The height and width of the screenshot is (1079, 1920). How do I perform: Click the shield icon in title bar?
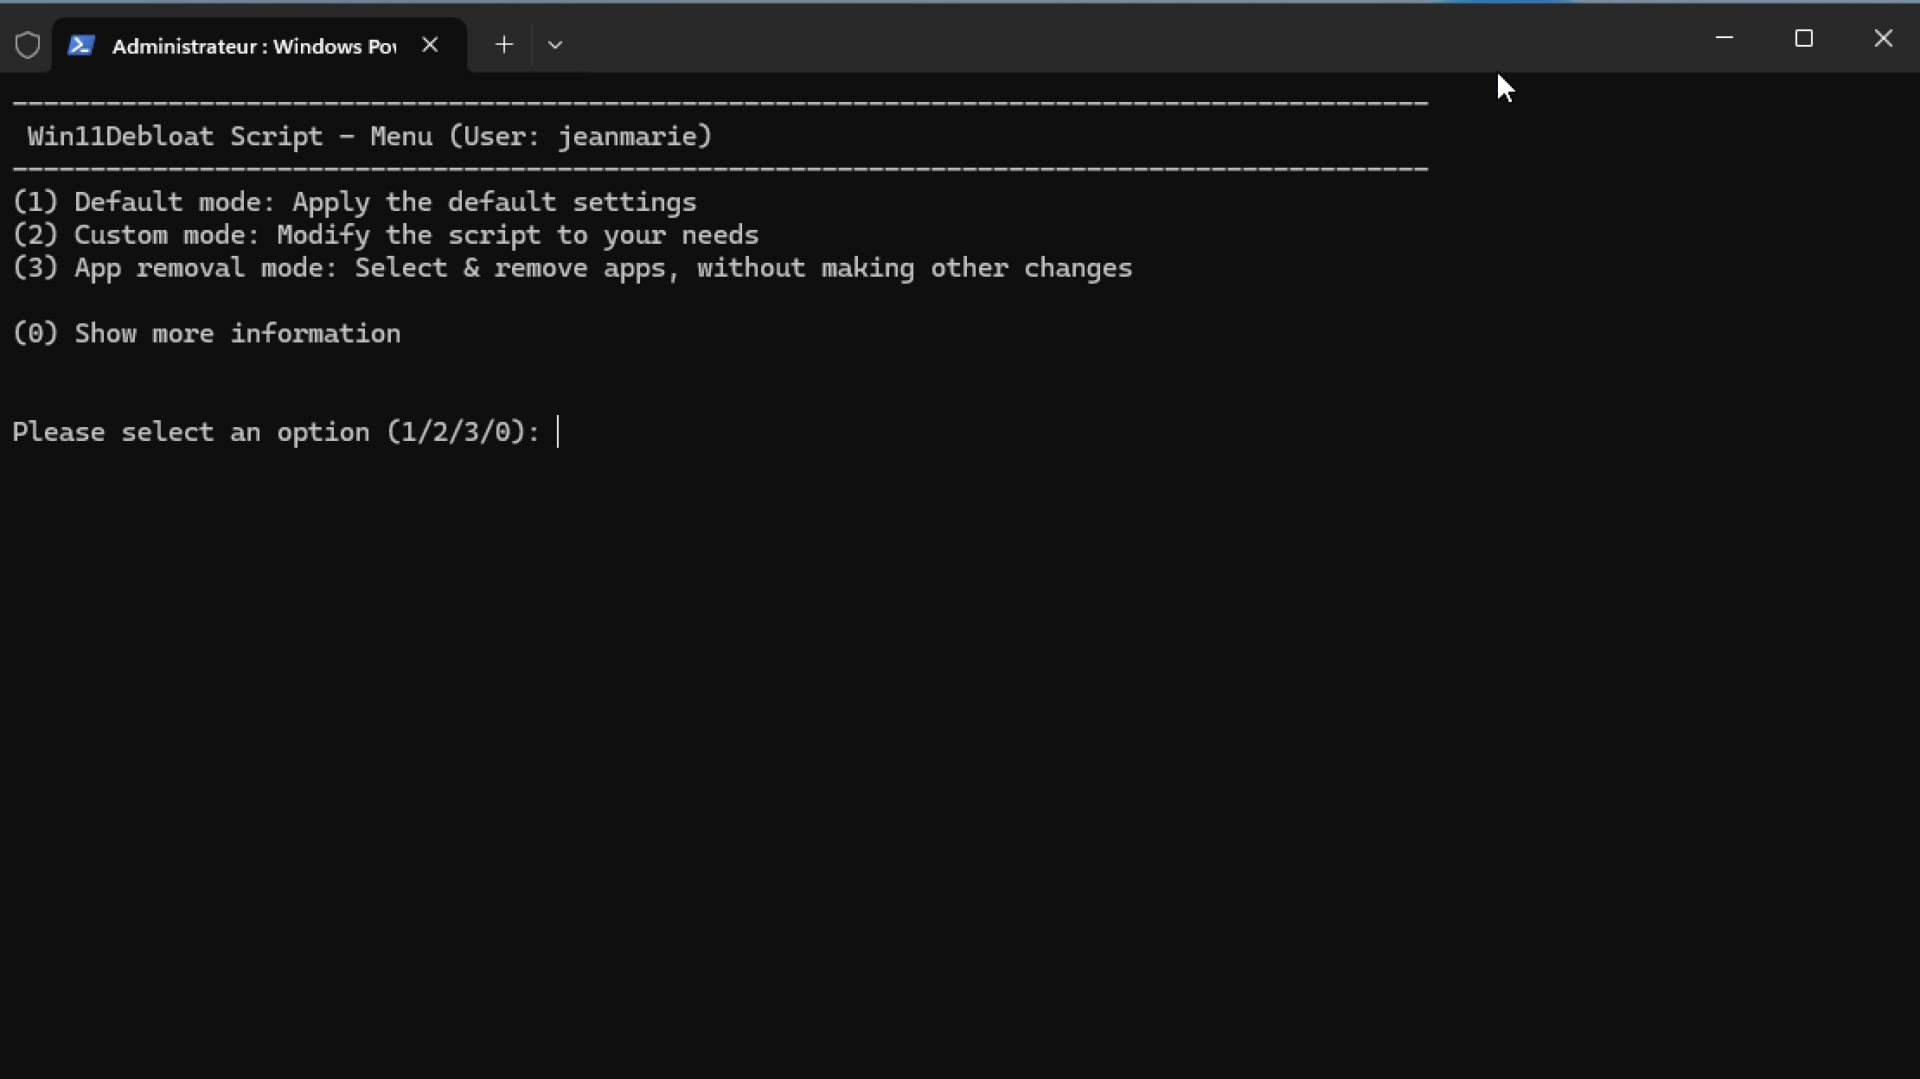tap(27, 45)
